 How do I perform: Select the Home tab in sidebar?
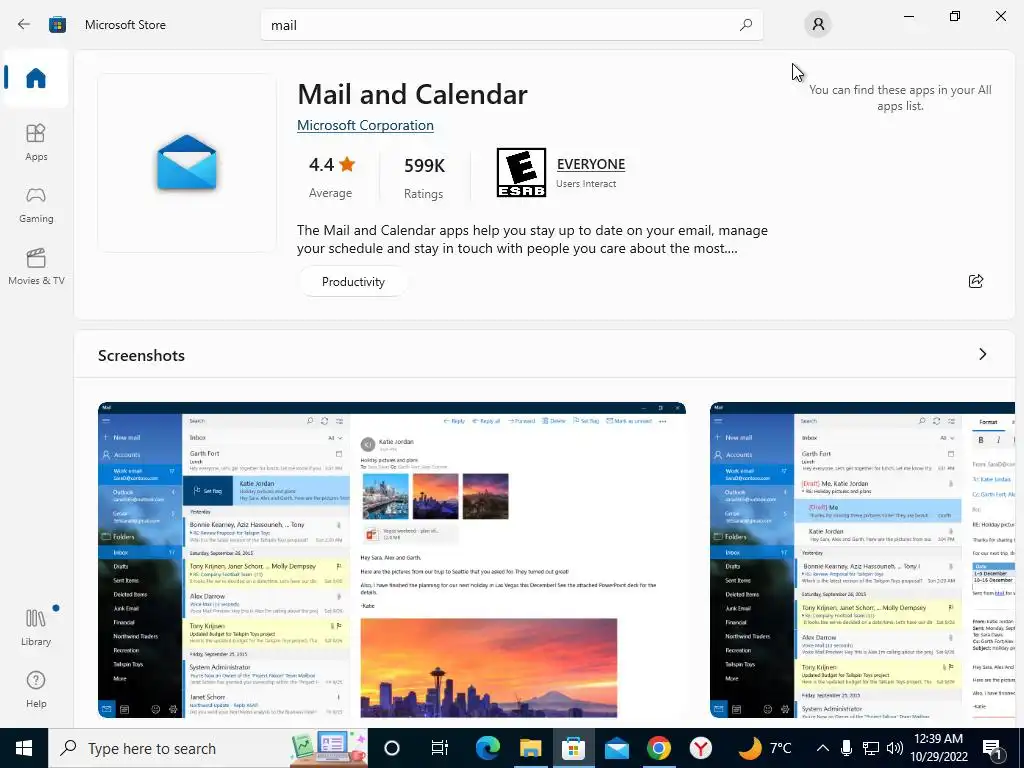click(36, 78)
